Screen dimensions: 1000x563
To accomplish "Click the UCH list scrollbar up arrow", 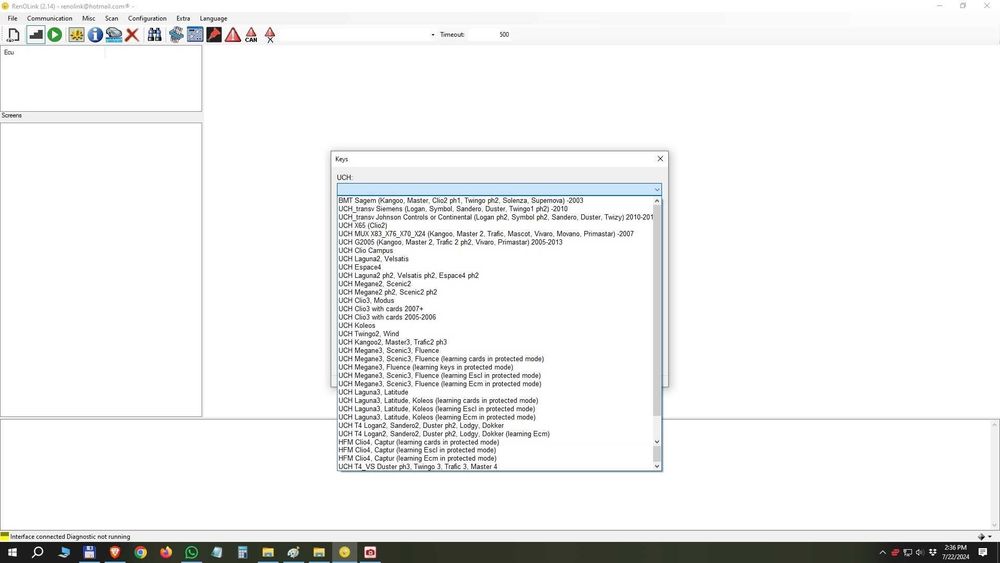I will [x=657, y=201].
